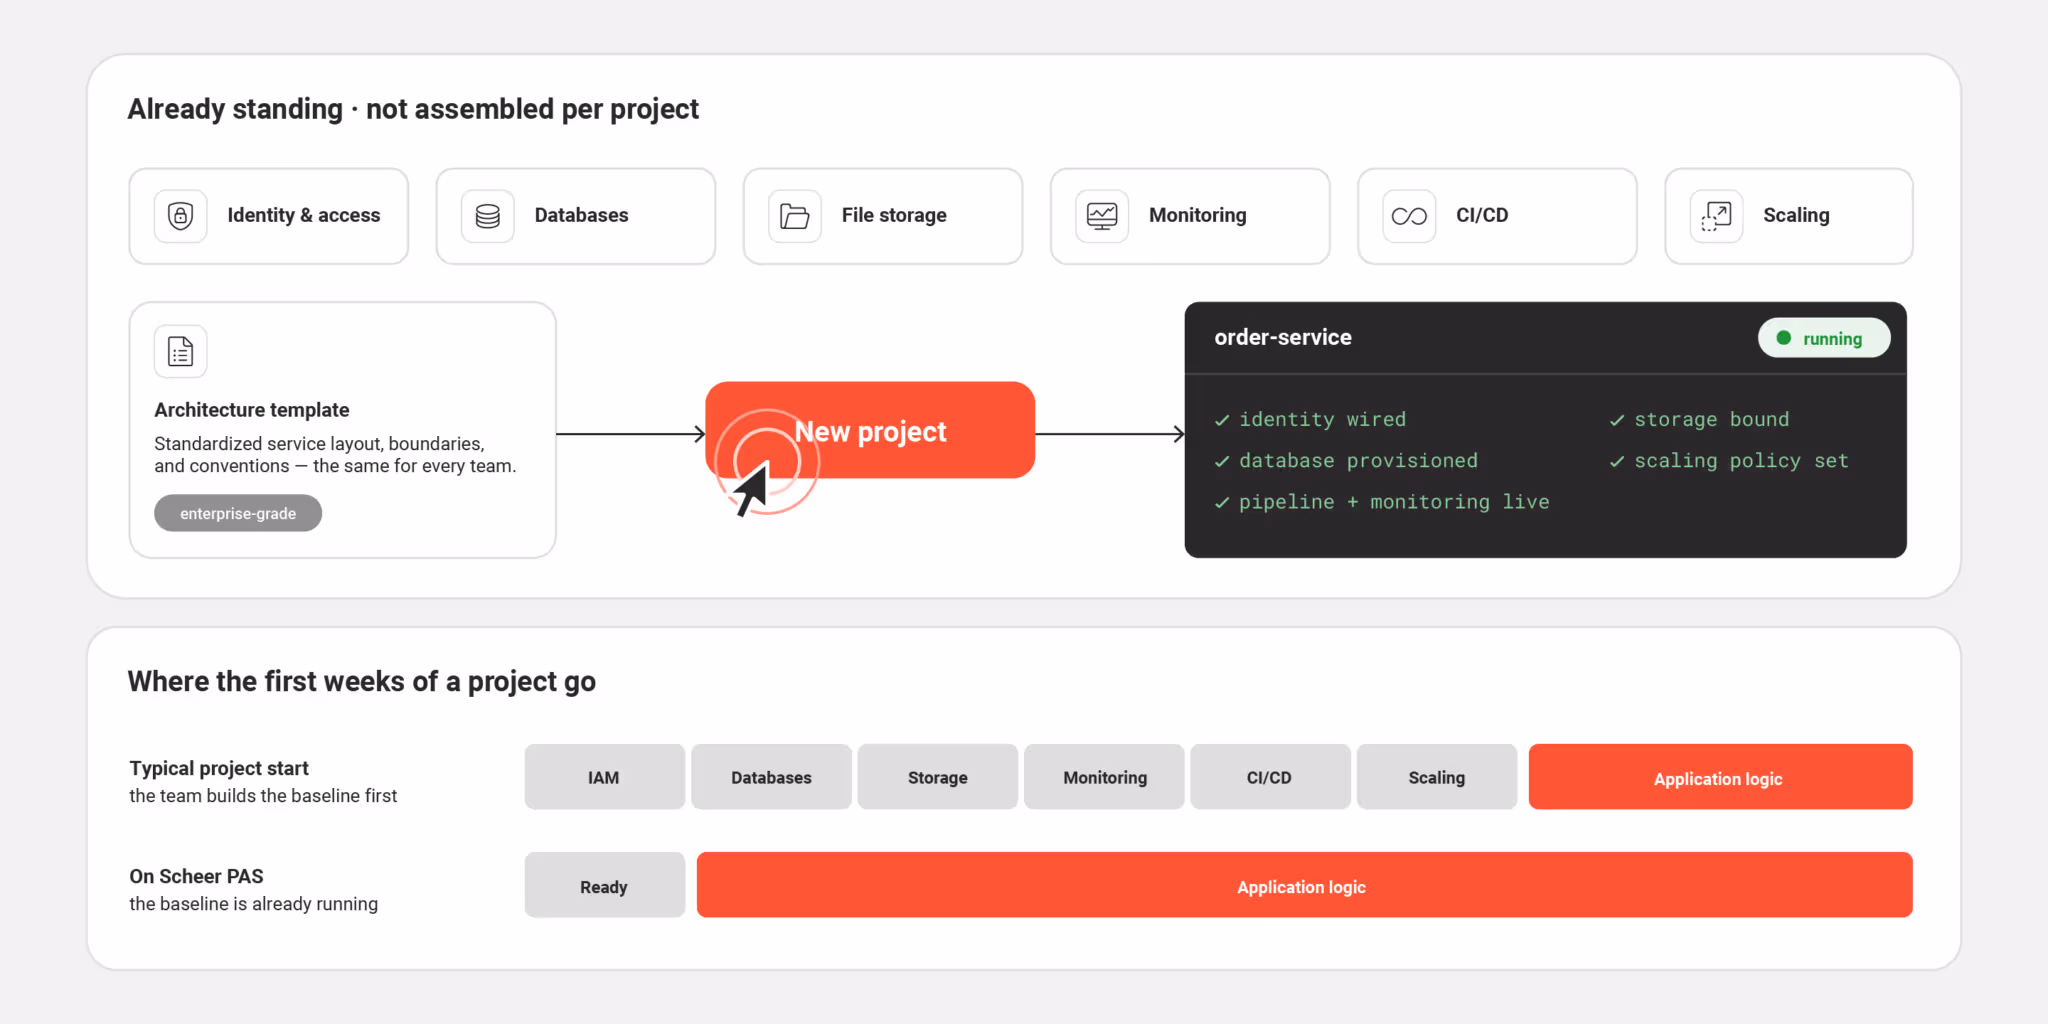Click the Monitoring block in the timeline
Viewport: 2048px width, 1024px height.
point(1104,777)
